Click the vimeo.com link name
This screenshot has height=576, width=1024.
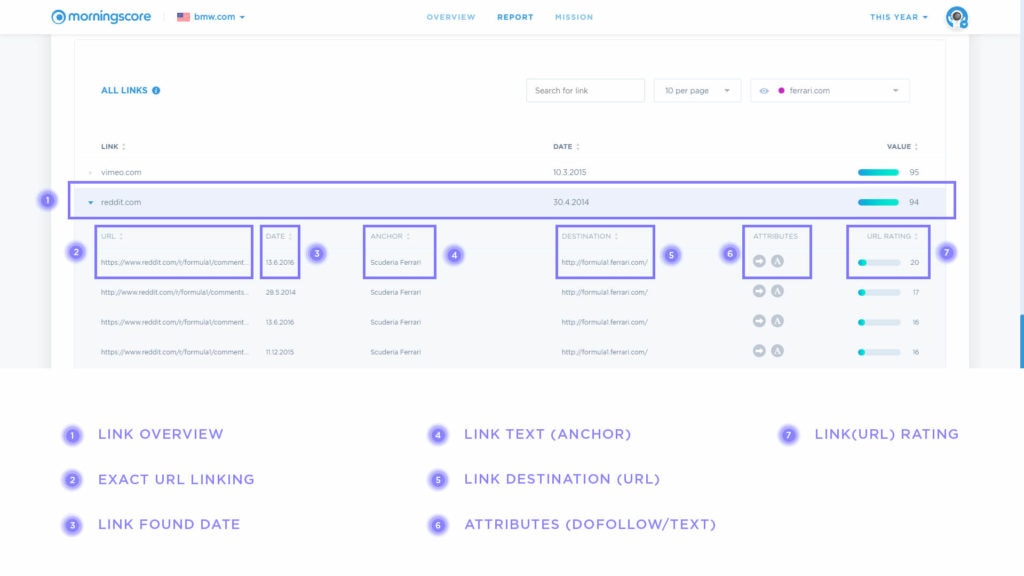pos(121,172)
